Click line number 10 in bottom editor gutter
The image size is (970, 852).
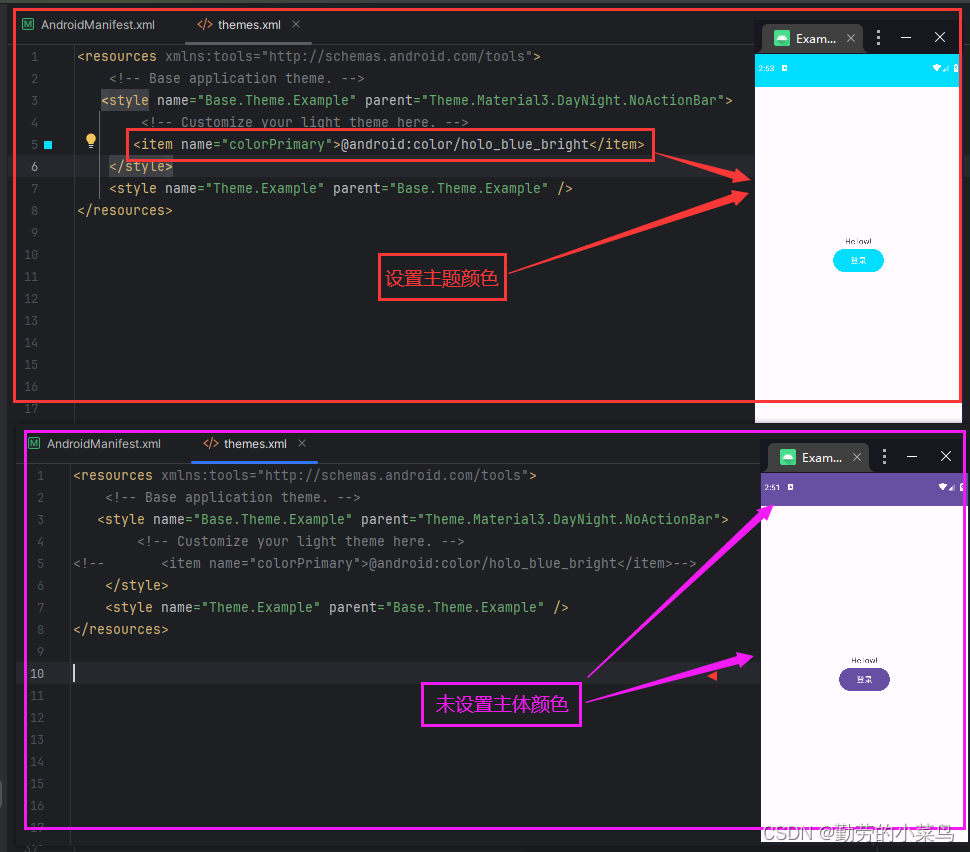click(38, 672)
